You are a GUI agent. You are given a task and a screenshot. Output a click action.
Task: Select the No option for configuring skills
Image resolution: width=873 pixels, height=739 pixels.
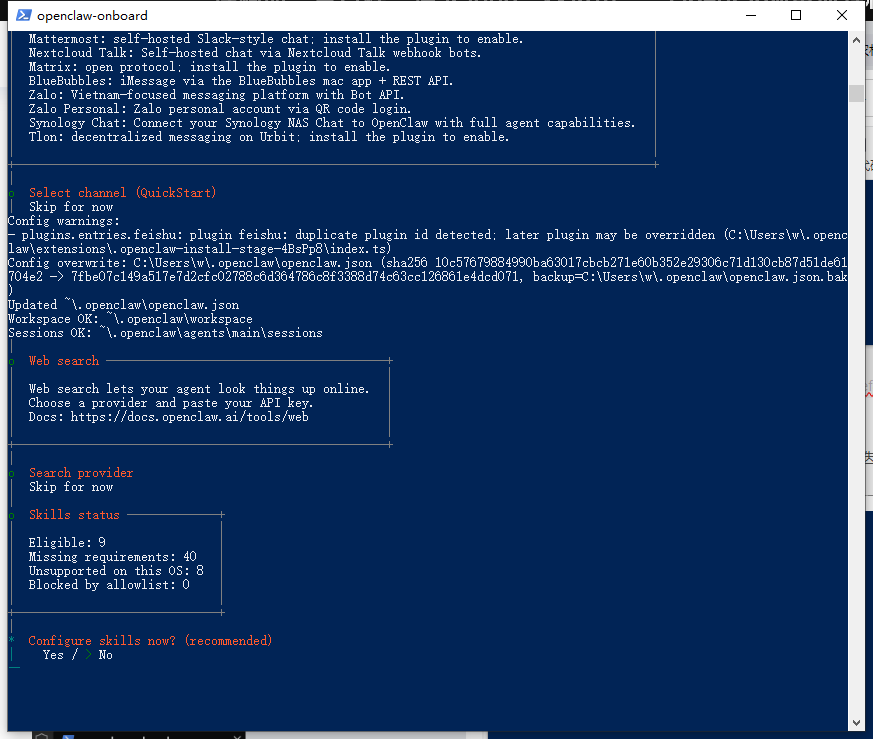[x=105, y=655]
